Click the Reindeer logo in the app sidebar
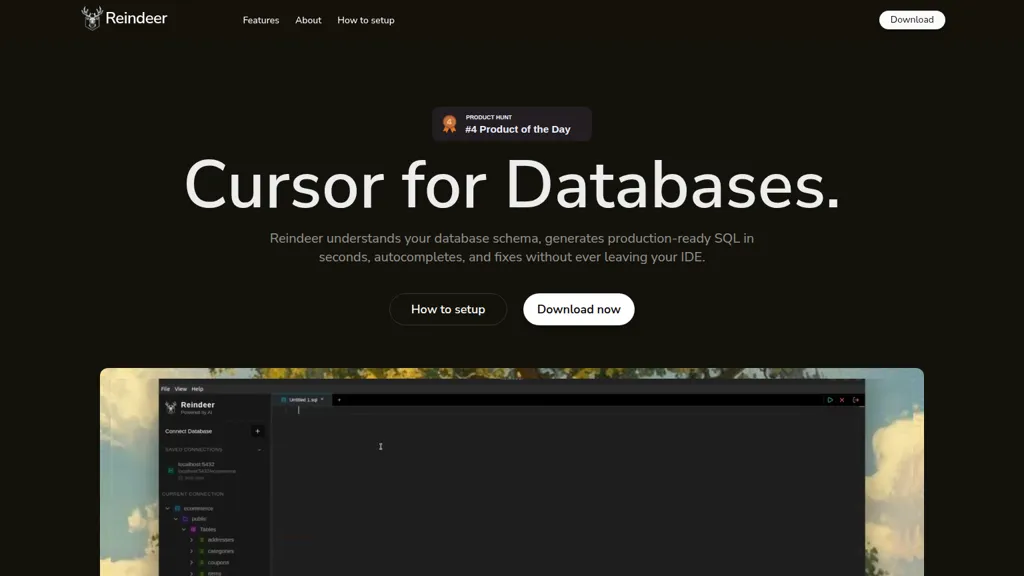Viewport: 1024px width, 576px height. click(x=170, y=408)
